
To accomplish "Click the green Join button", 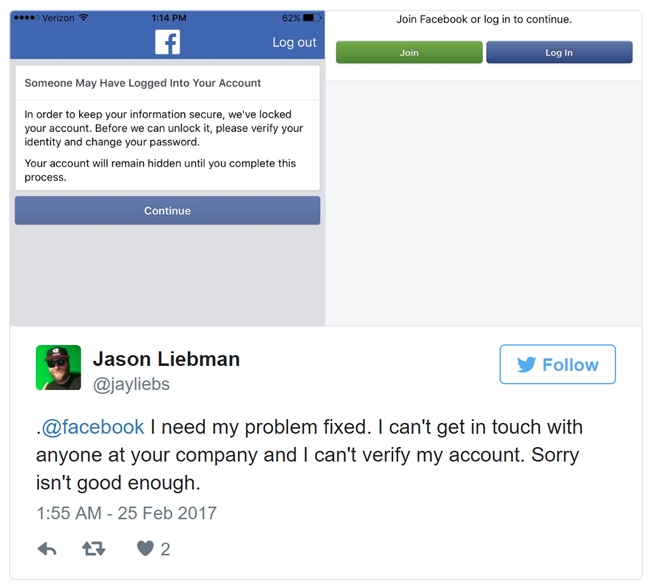I will [x=409, y=53].
